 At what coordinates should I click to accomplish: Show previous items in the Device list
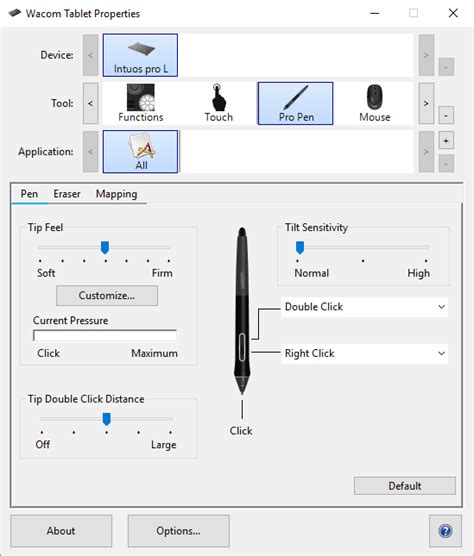pyautogui.click(x=91, y=55)
